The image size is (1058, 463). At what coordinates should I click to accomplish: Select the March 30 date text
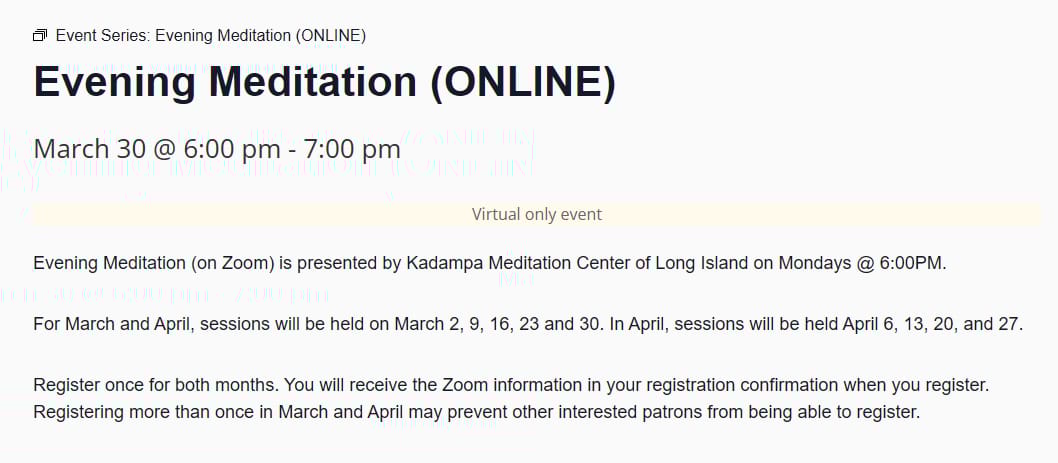click(x=85, y=148)
